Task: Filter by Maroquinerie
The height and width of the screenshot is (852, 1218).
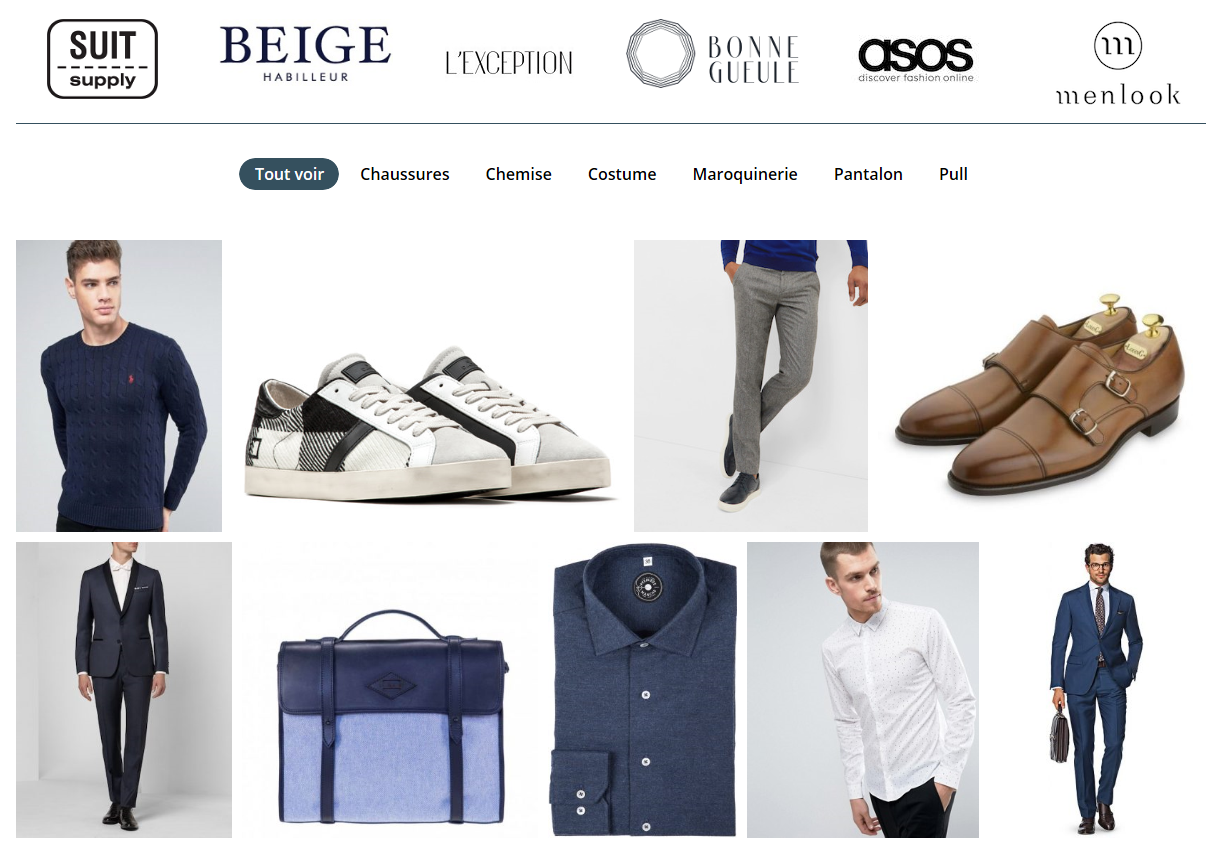Action: pos(745,174)
